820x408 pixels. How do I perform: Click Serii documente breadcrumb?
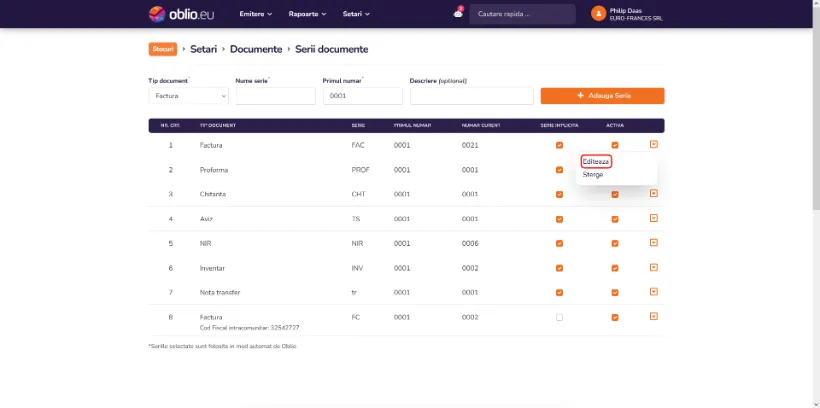tap(332, 49)
